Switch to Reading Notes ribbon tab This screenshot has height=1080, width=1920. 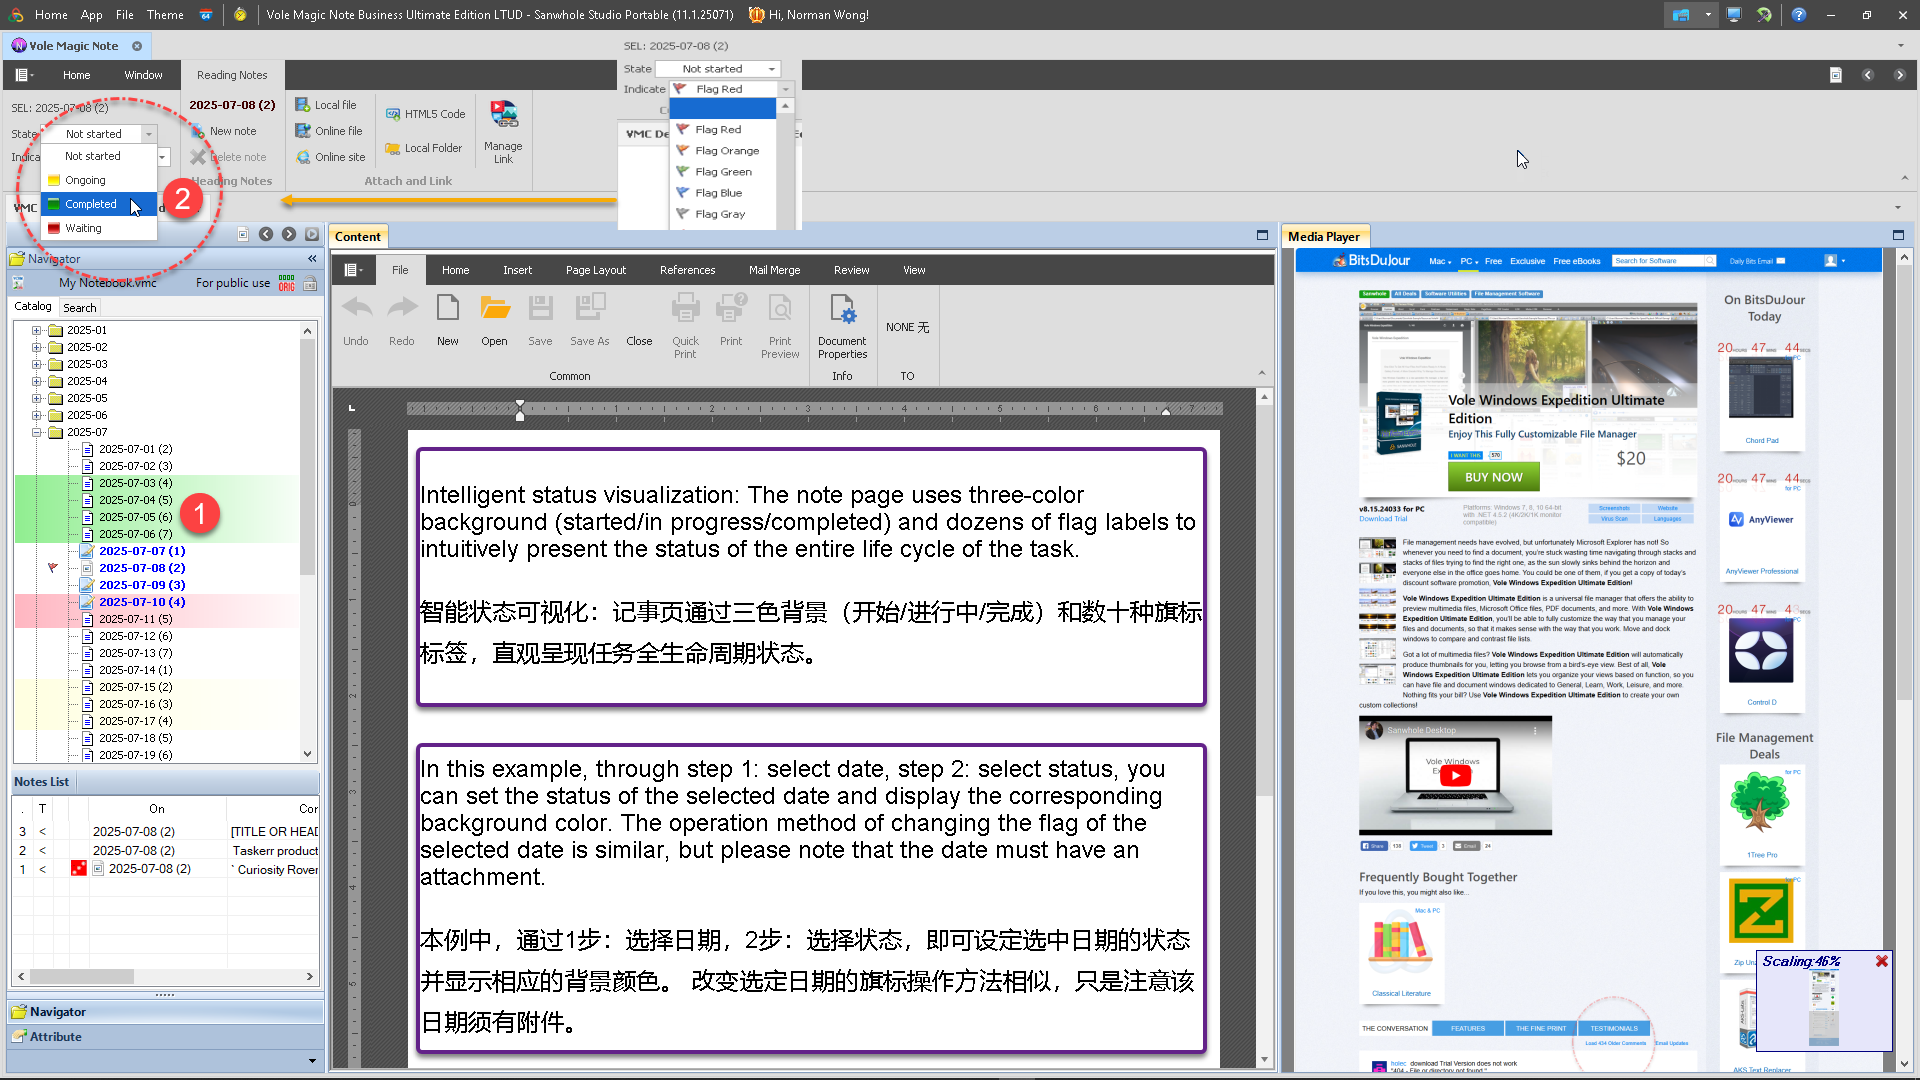pos(232,75)
